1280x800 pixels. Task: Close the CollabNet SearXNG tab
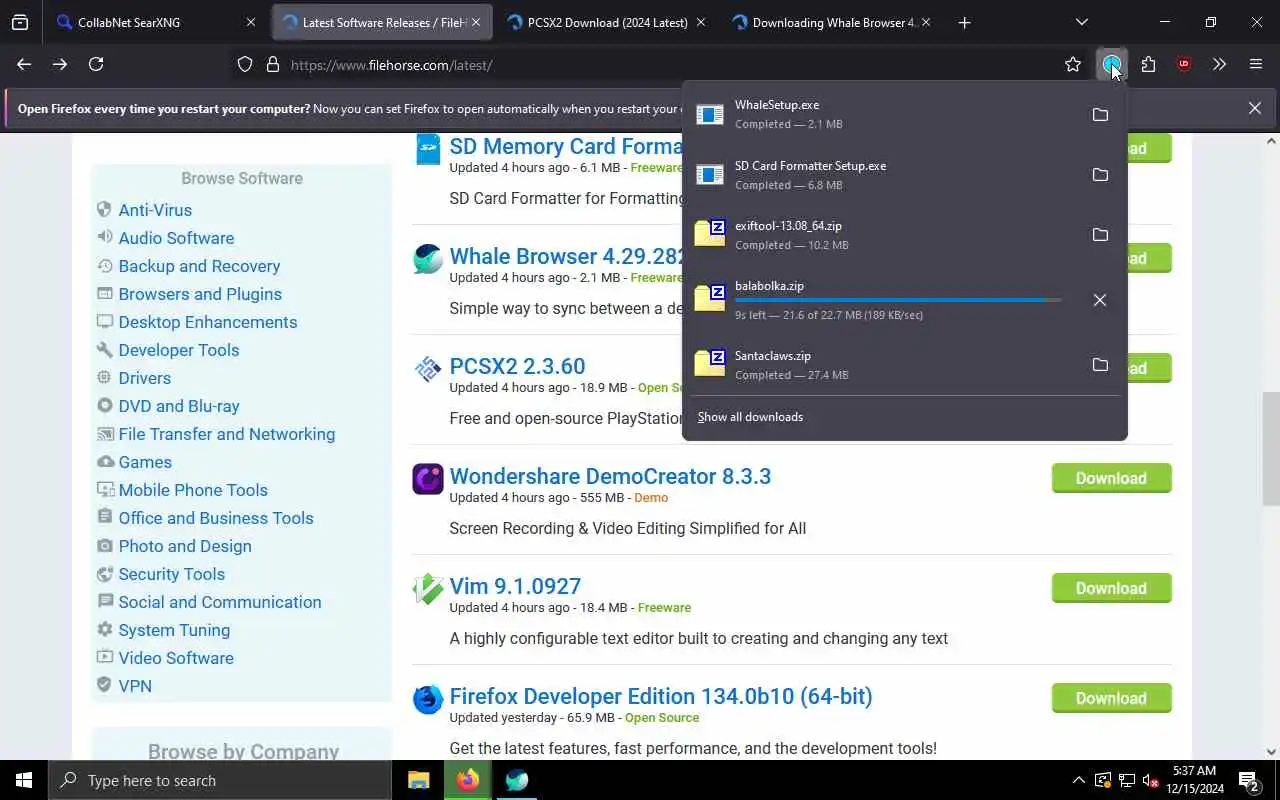250,22
